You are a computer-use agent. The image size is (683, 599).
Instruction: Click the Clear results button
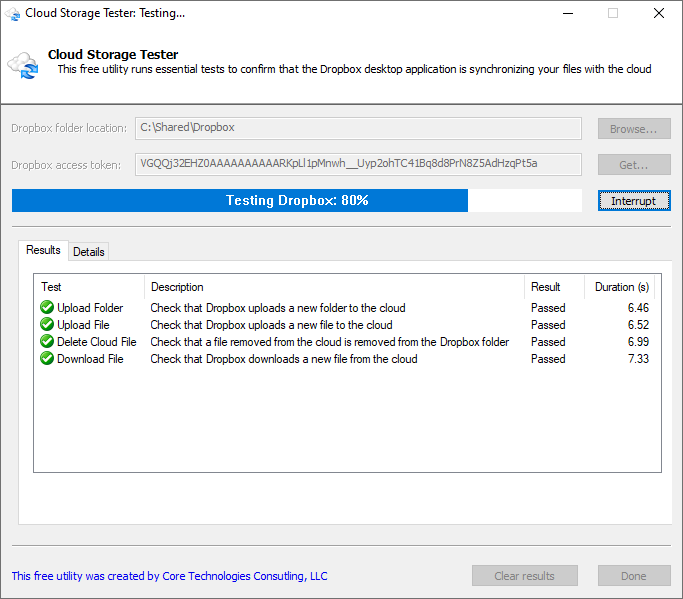(524, 576)
